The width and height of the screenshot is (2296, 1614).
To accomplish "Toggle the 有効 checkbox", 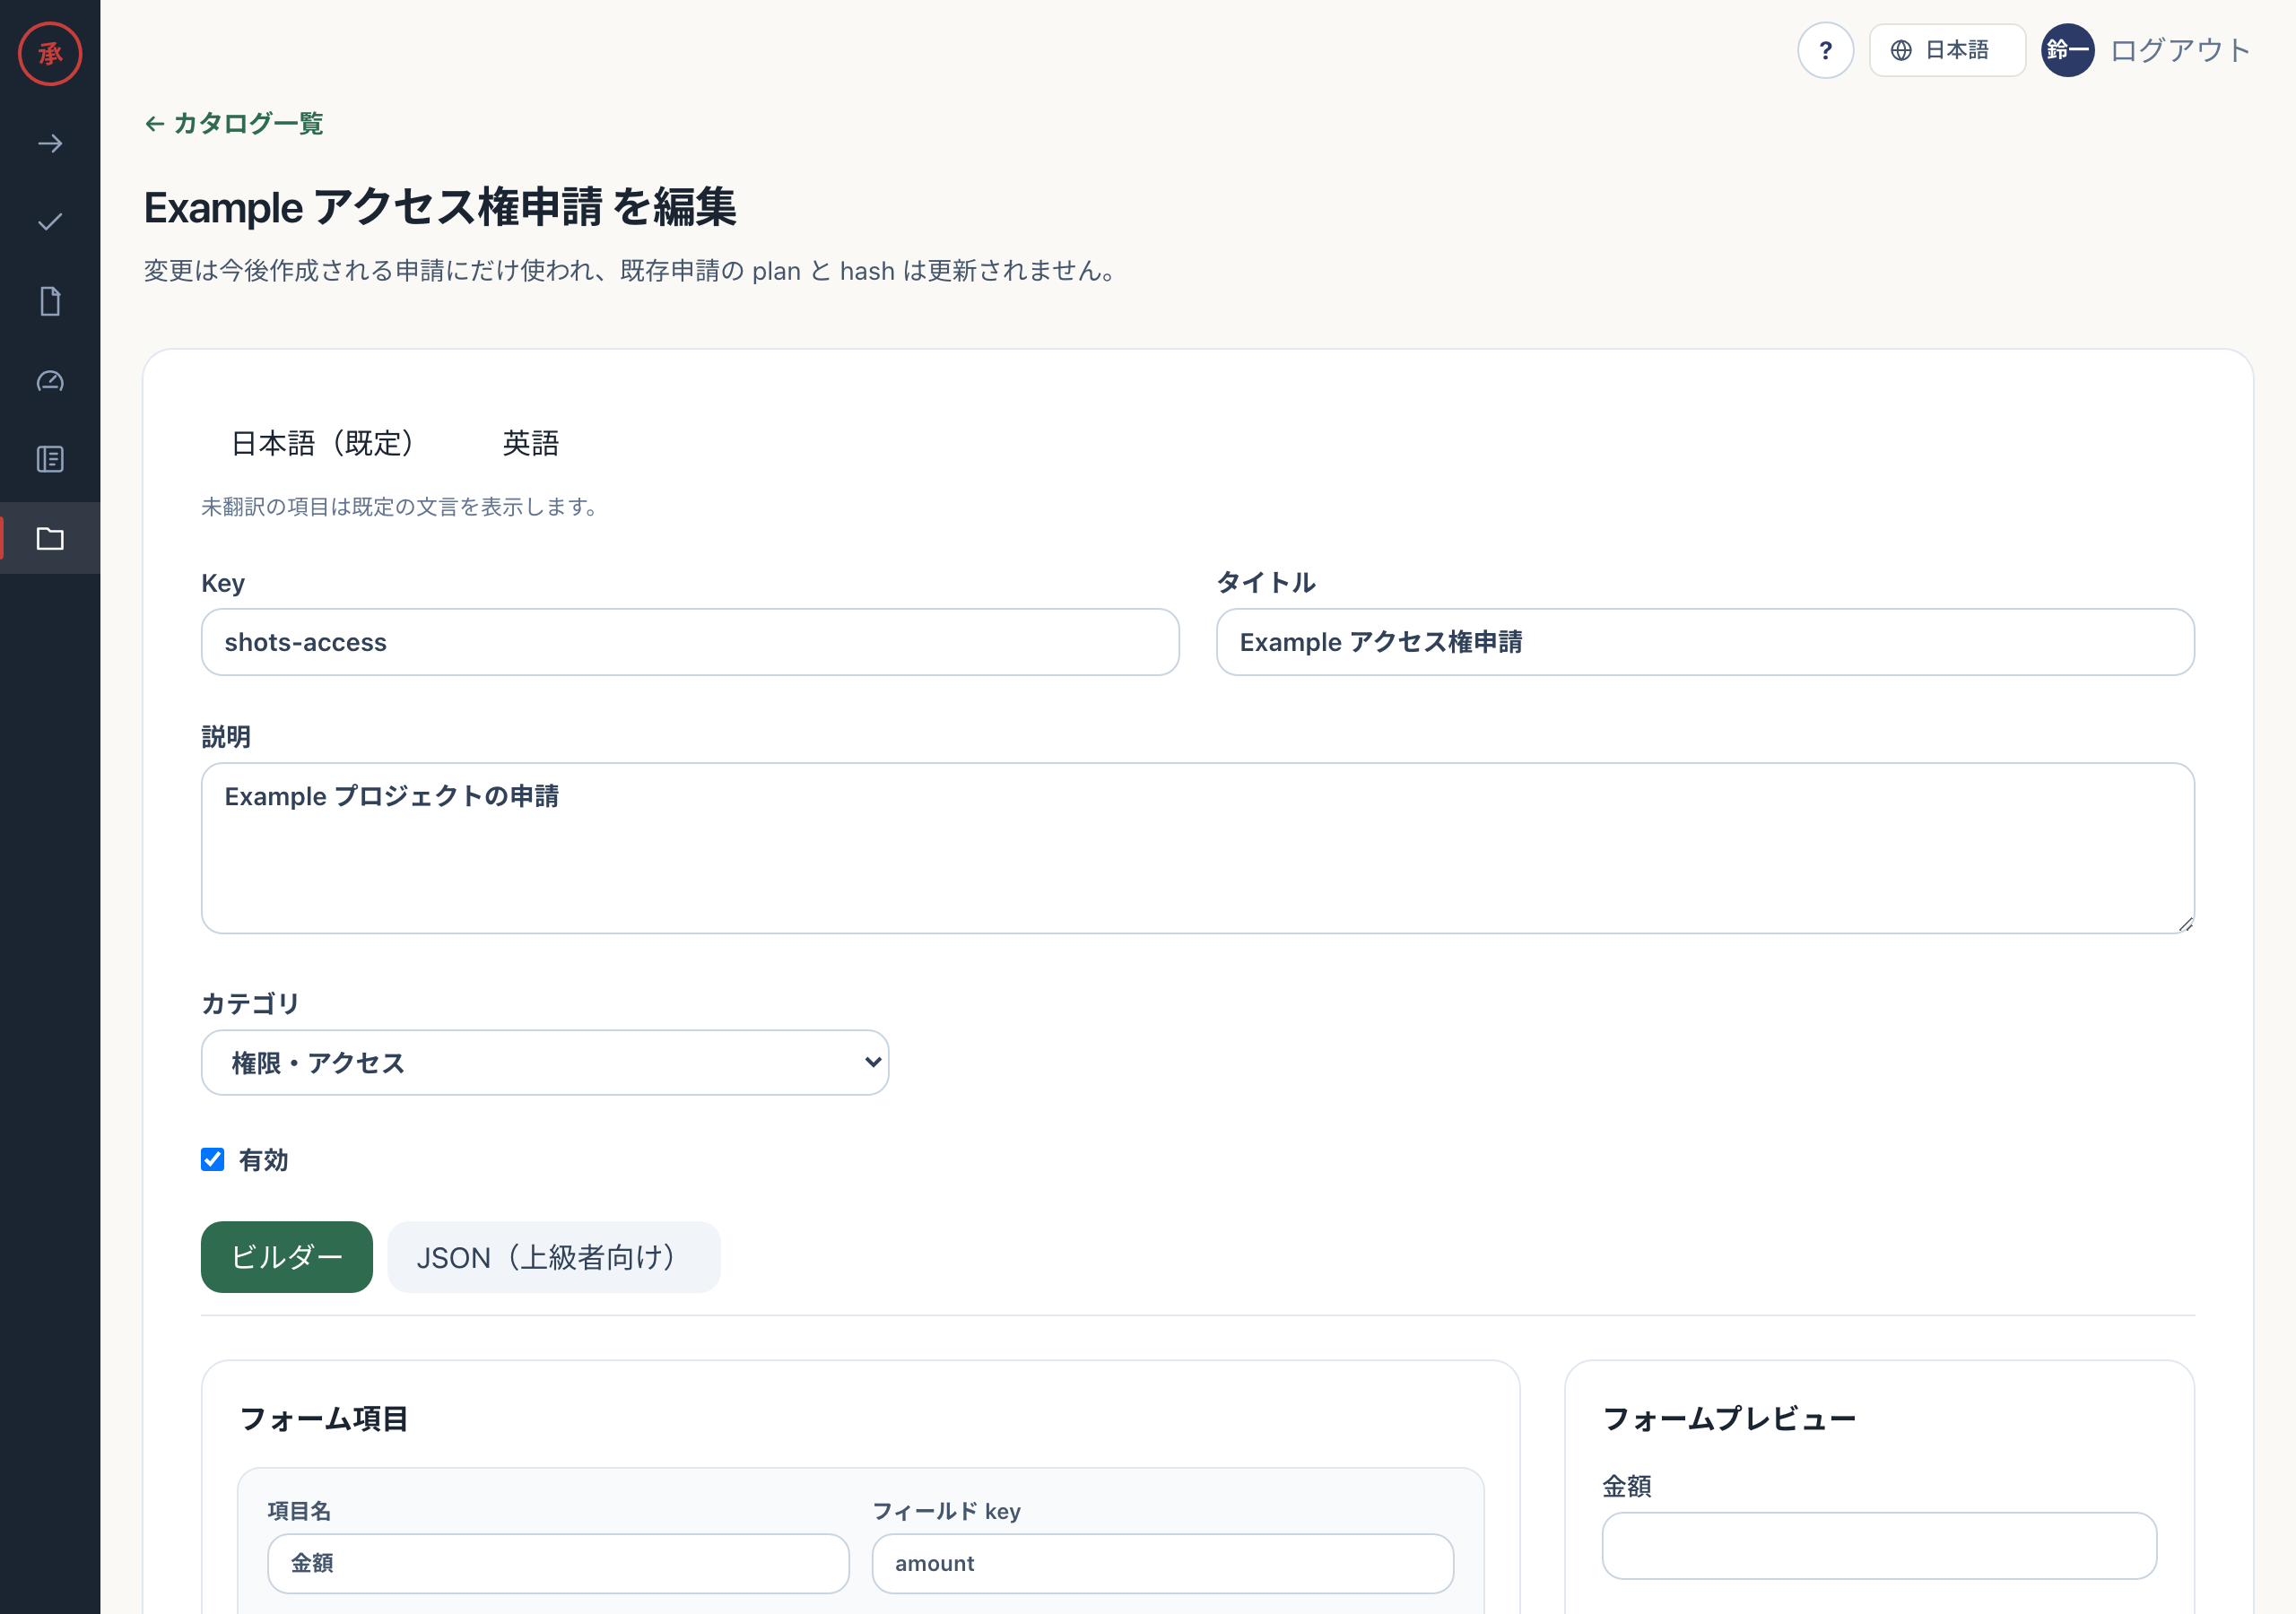I will pos(212,1159).
